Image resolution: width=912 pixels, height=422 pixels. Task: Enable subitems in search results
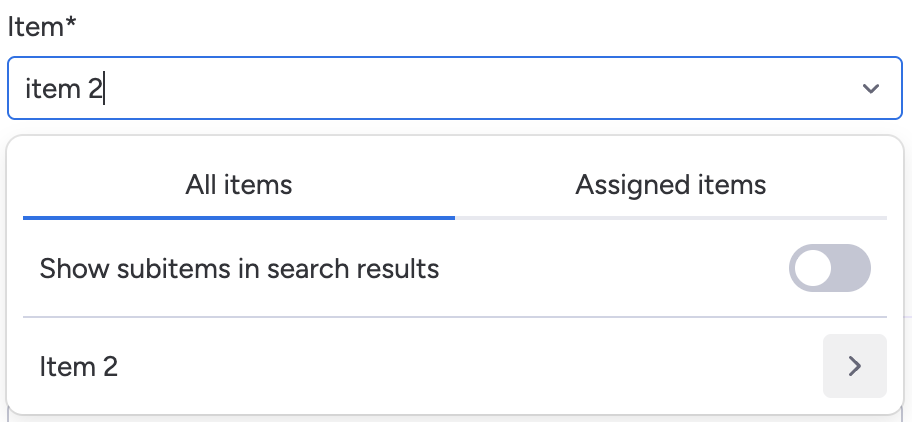(x=829, y=268)
